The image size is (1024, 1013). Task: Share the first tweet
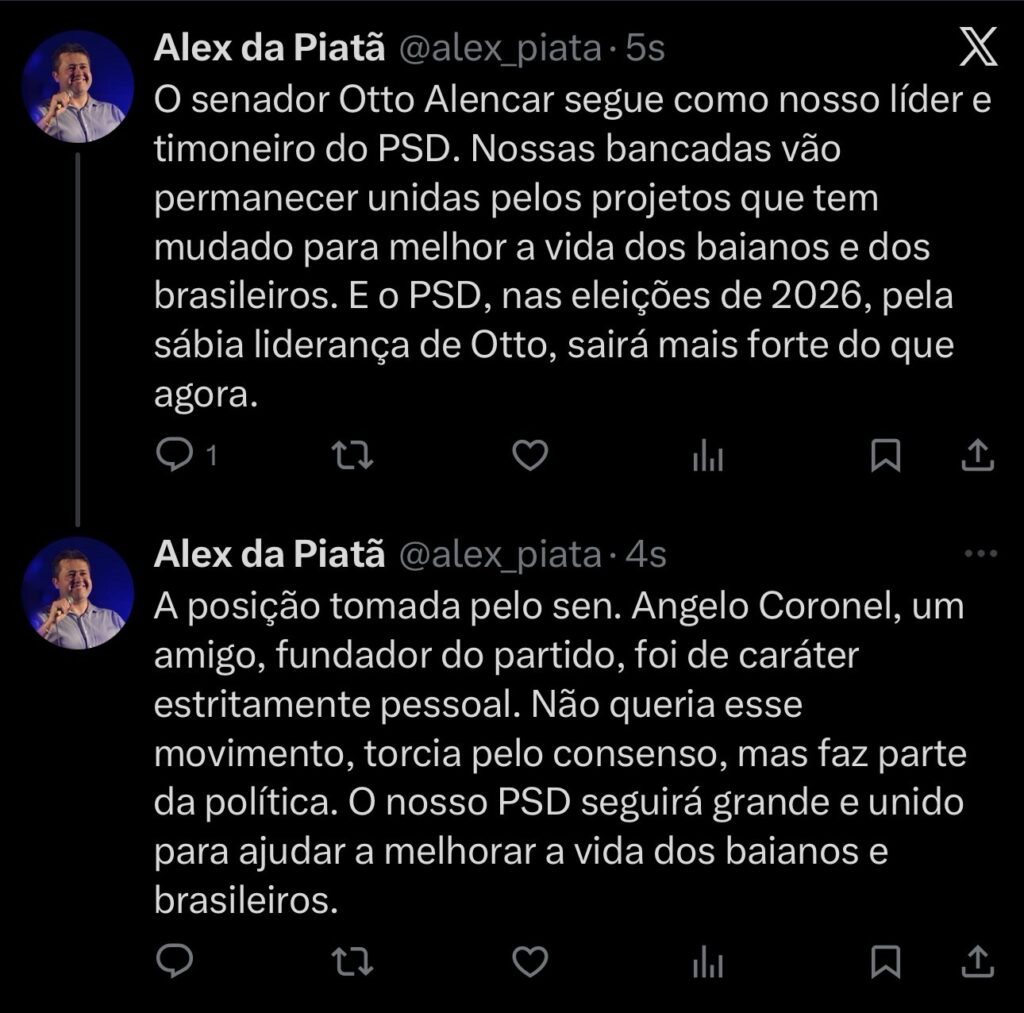[x=976, y=456]
